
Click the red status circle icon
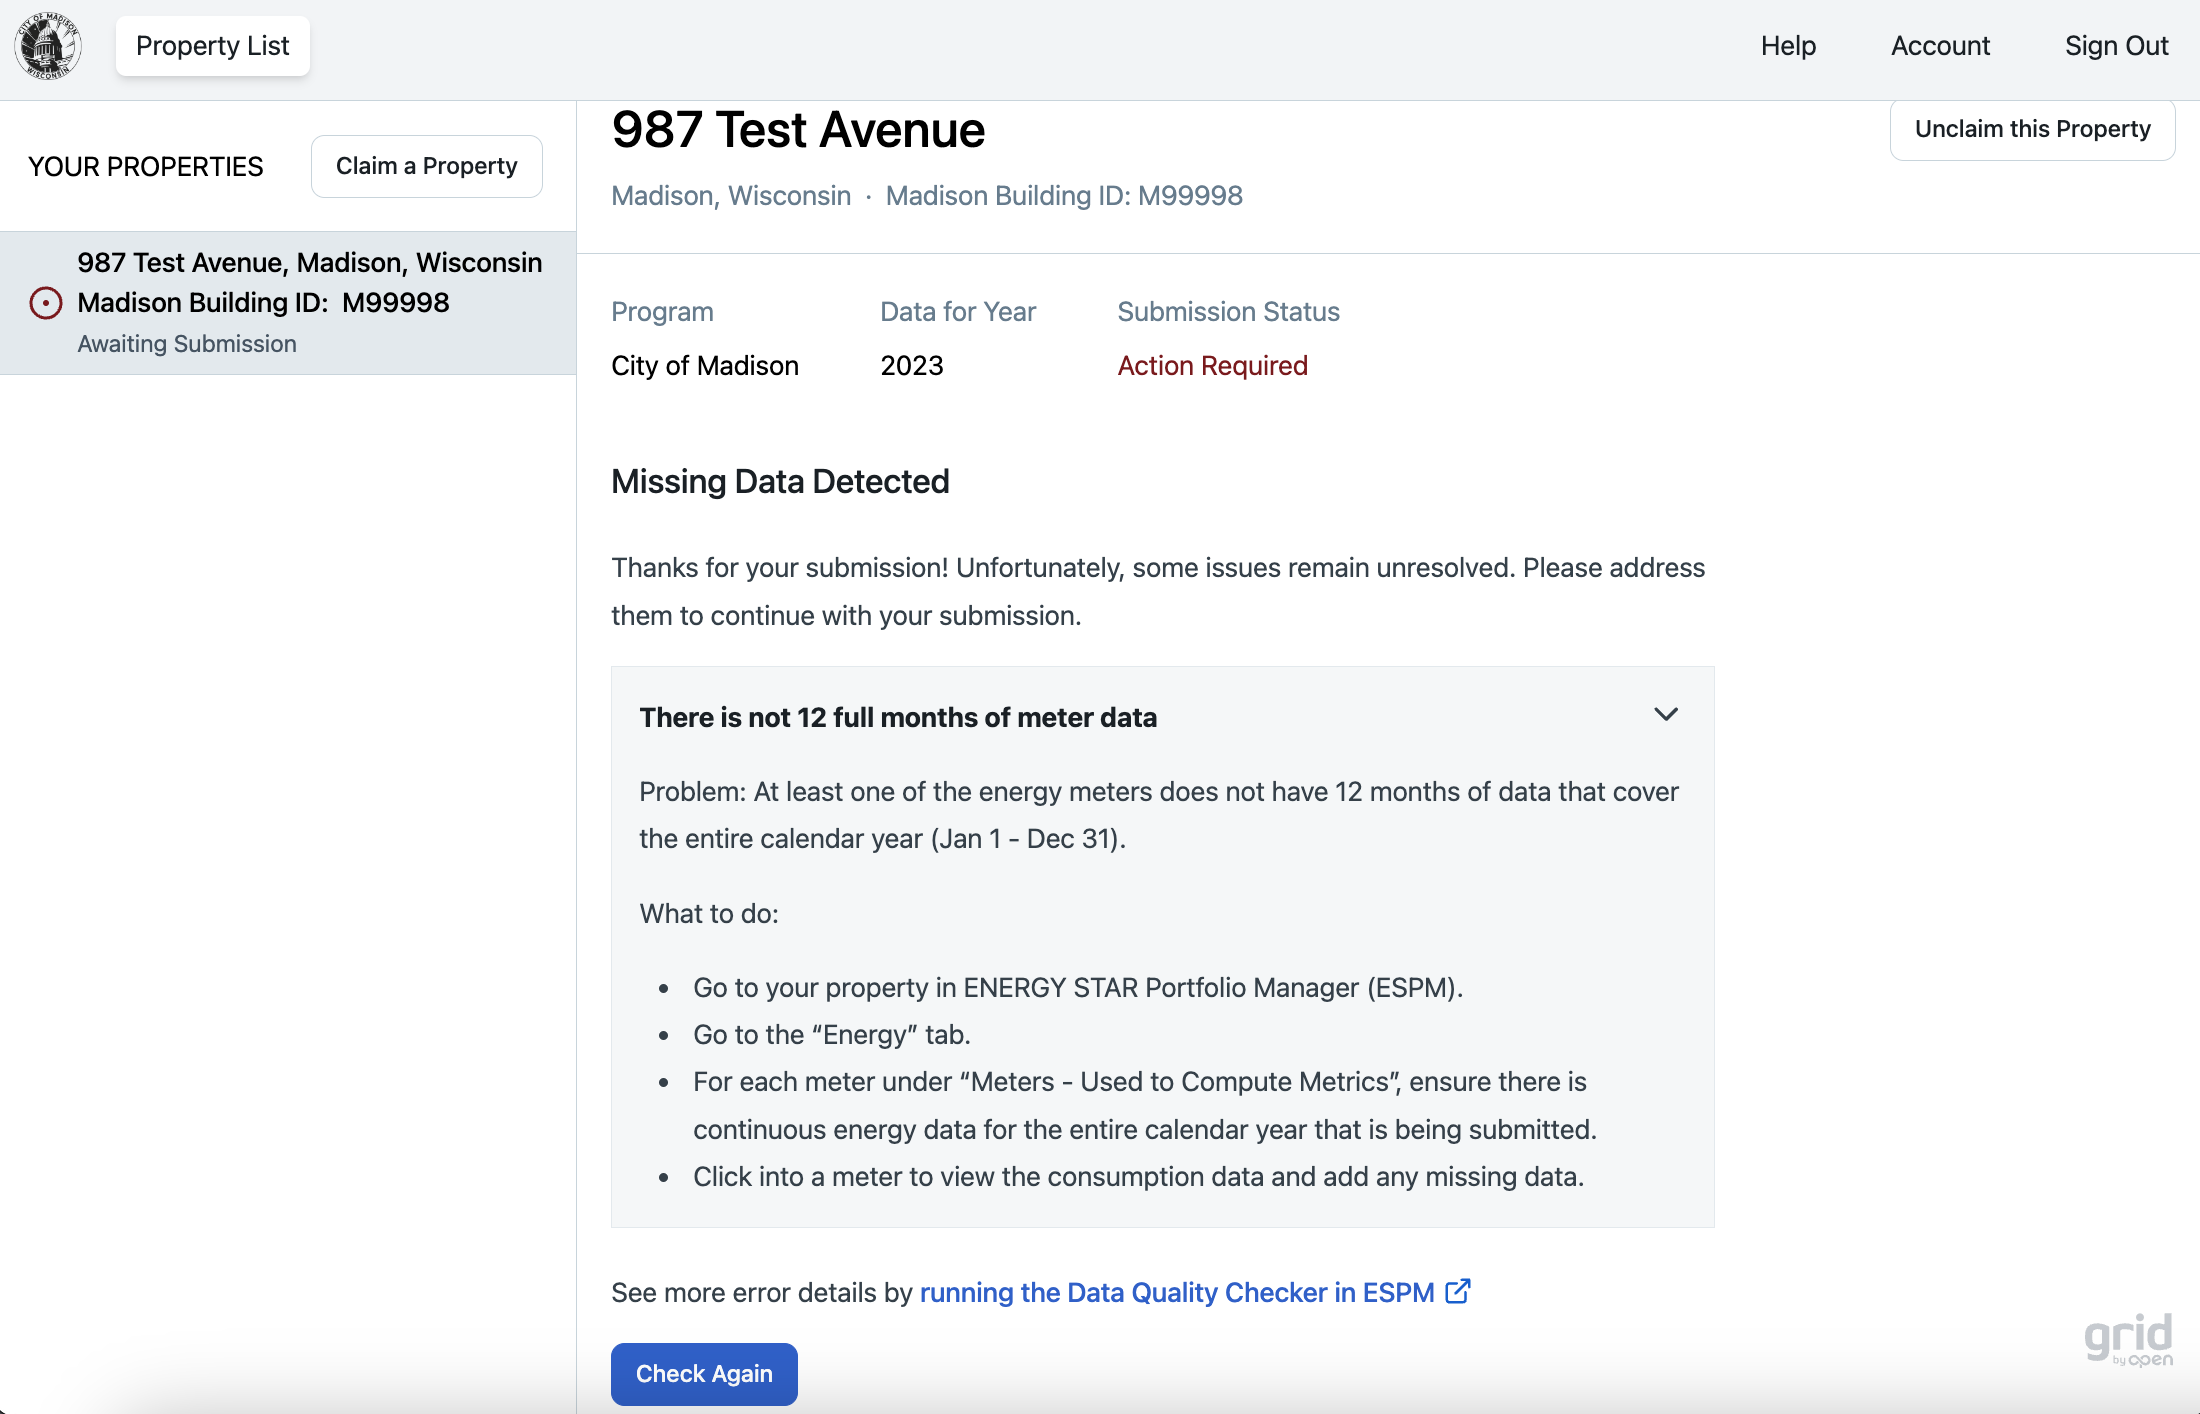(x=46, y=303)
